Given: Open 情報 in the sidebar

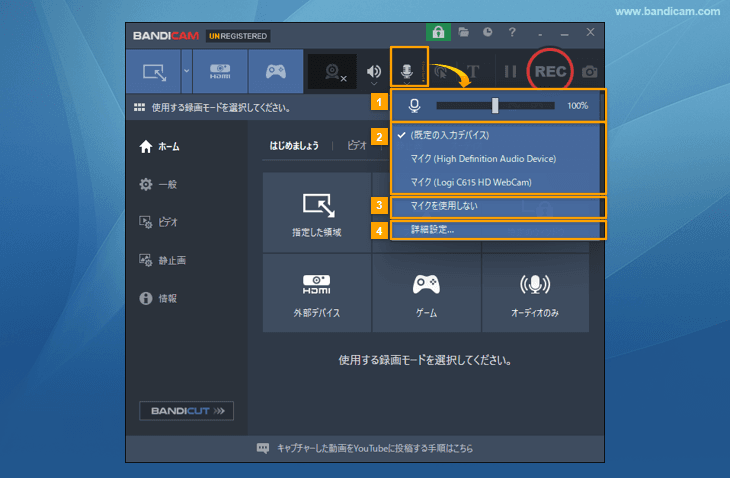Looking at the screenshot, I should point(158,298).
